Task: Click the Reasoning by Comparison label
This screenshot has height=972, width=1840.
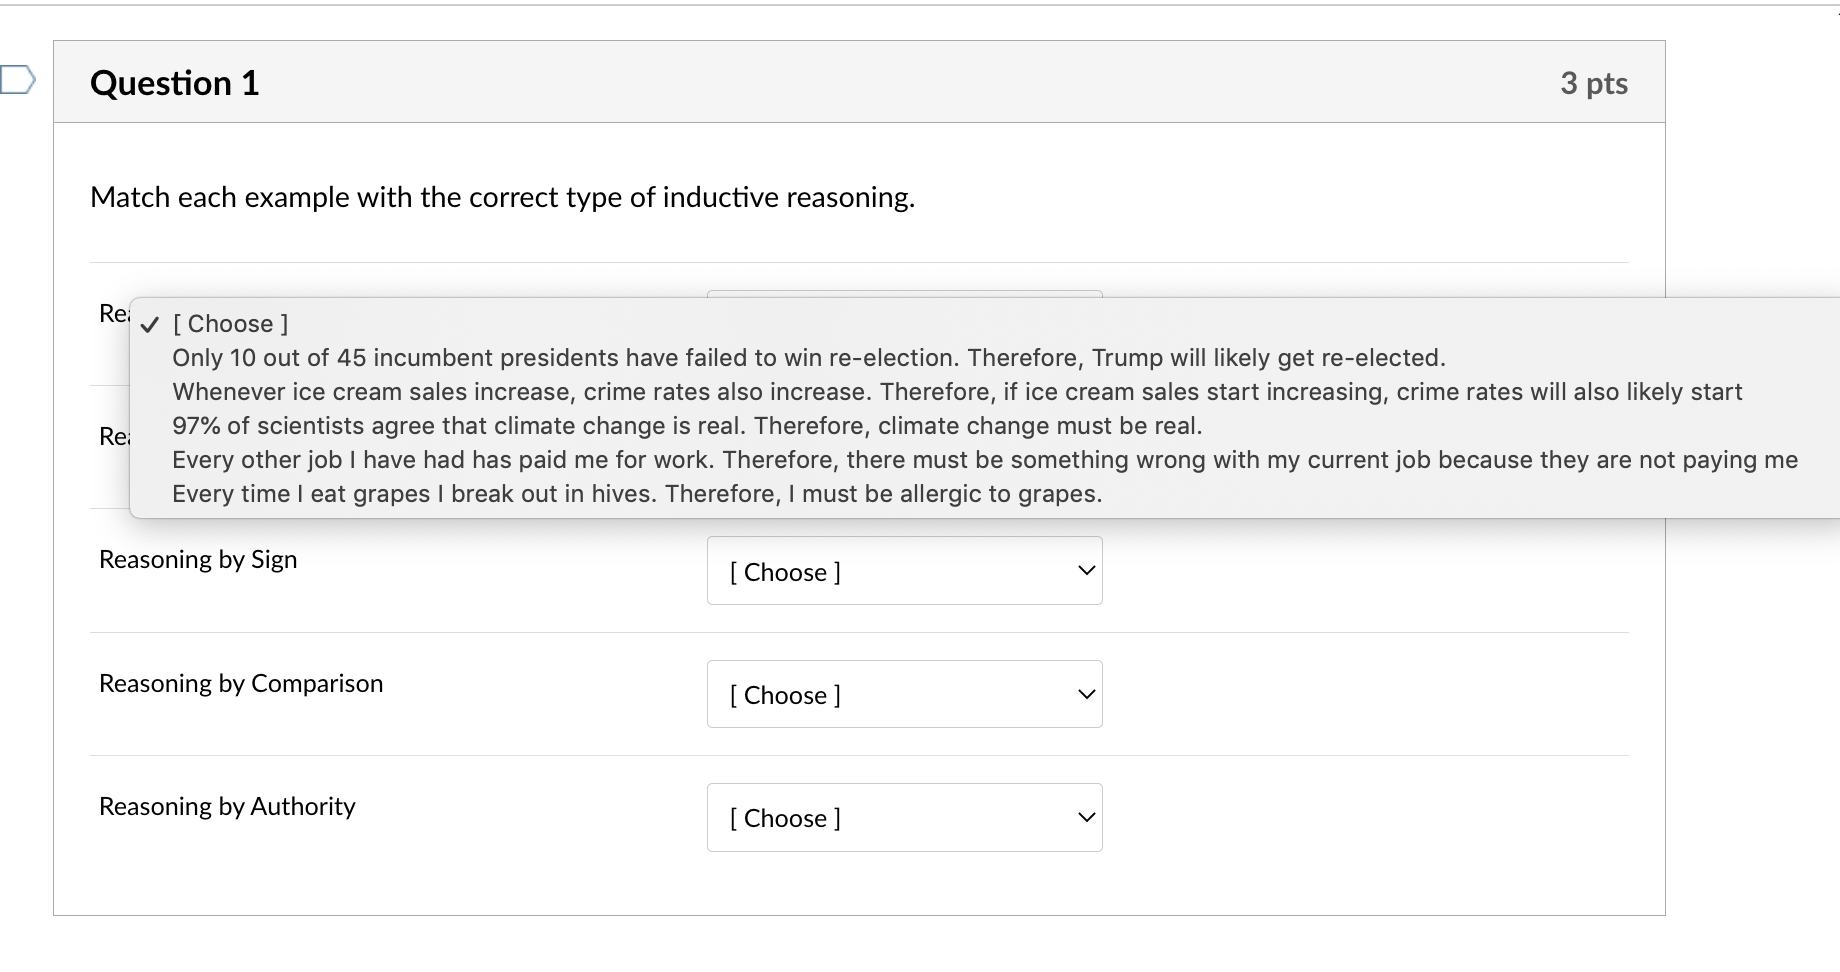Action: [x=240, y=683]
